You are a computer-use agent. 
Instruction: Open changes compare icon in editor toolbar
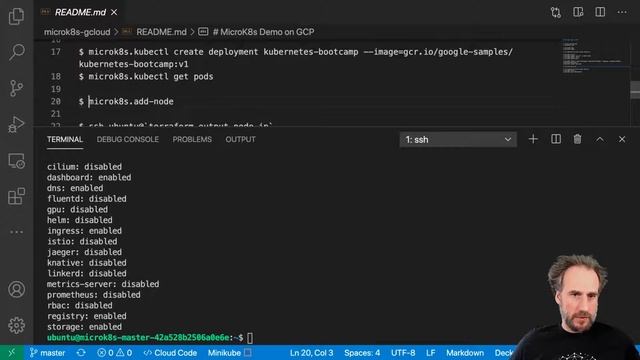tap(556, 12)
